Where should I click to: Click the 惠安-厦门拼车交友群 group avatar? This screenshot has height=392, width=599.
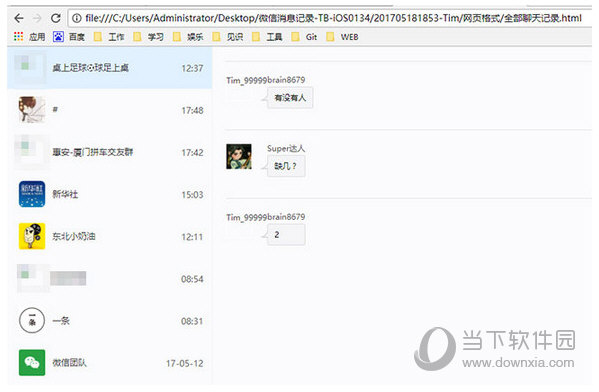pos(31,152)
